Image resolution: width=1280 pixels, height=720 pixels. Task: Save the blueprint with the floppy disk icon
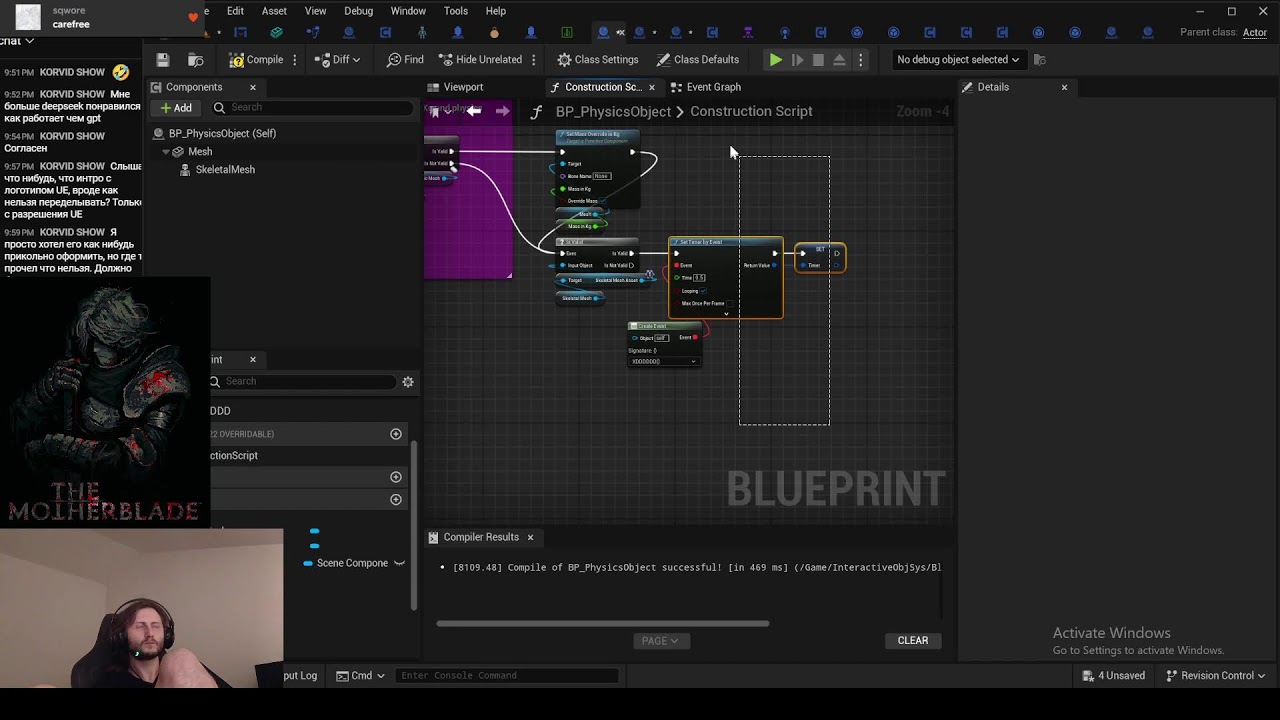coord(163,60)
